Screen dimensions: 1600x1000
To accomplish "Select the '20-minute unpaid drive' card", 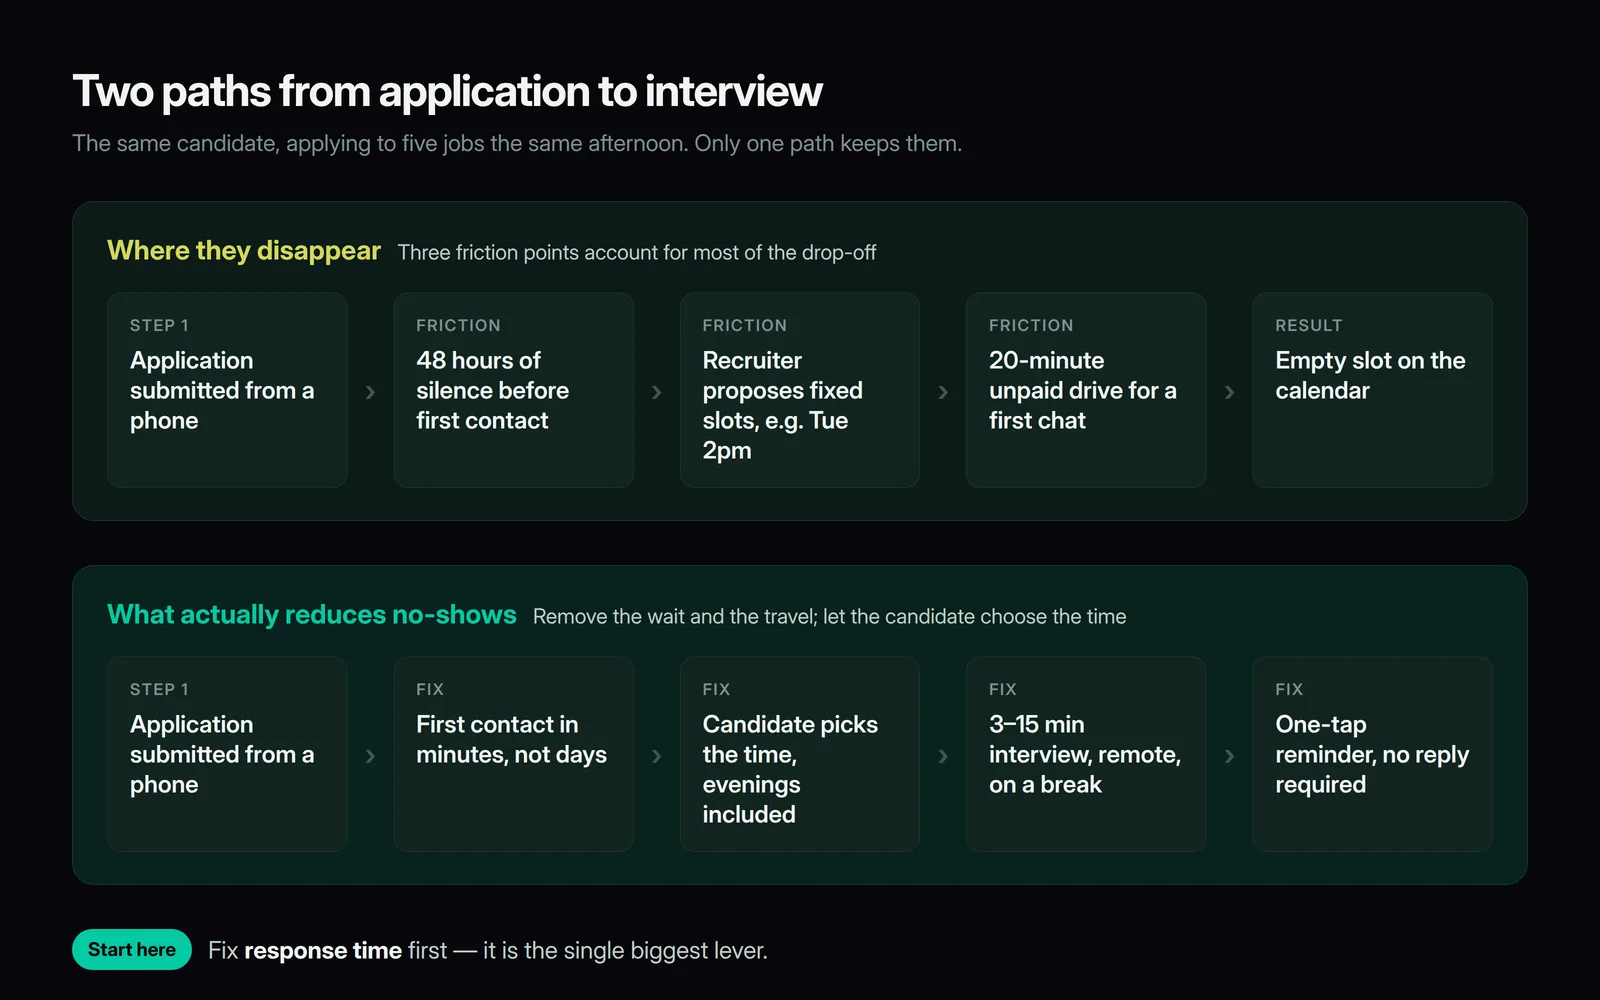I will [x=1086, y=390].
